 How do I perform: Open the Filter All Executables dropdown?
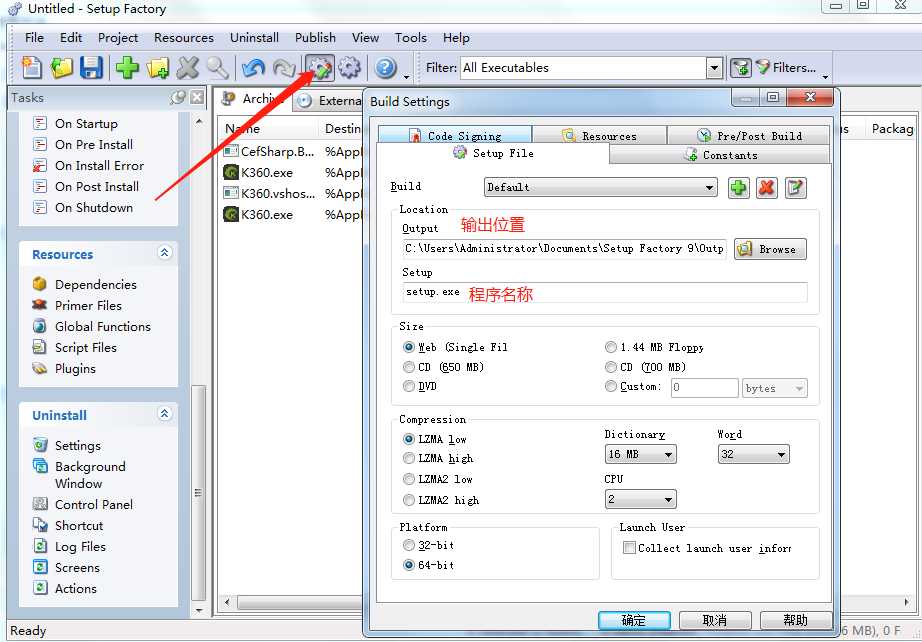[714, 68]
